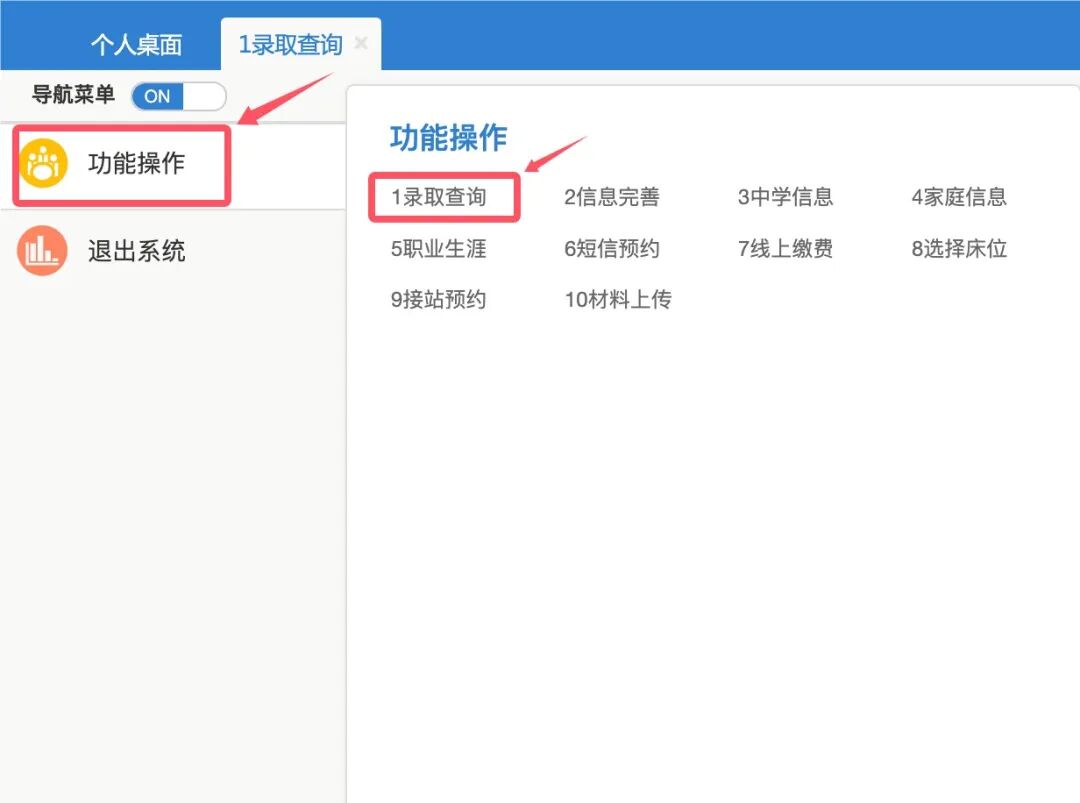
Task: Click the 功能操作 sidebar icon
Action: click(x=42, y=164)
